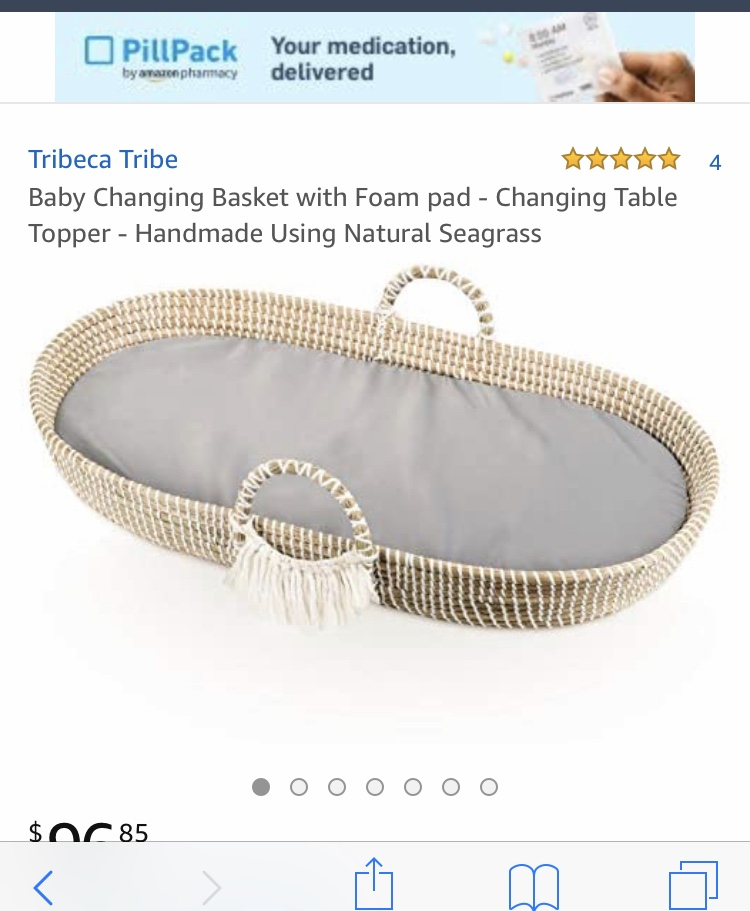The image size is (750, 911).
Task: Select the fifth image carousel dot
Action: click(x=413, y=787)
